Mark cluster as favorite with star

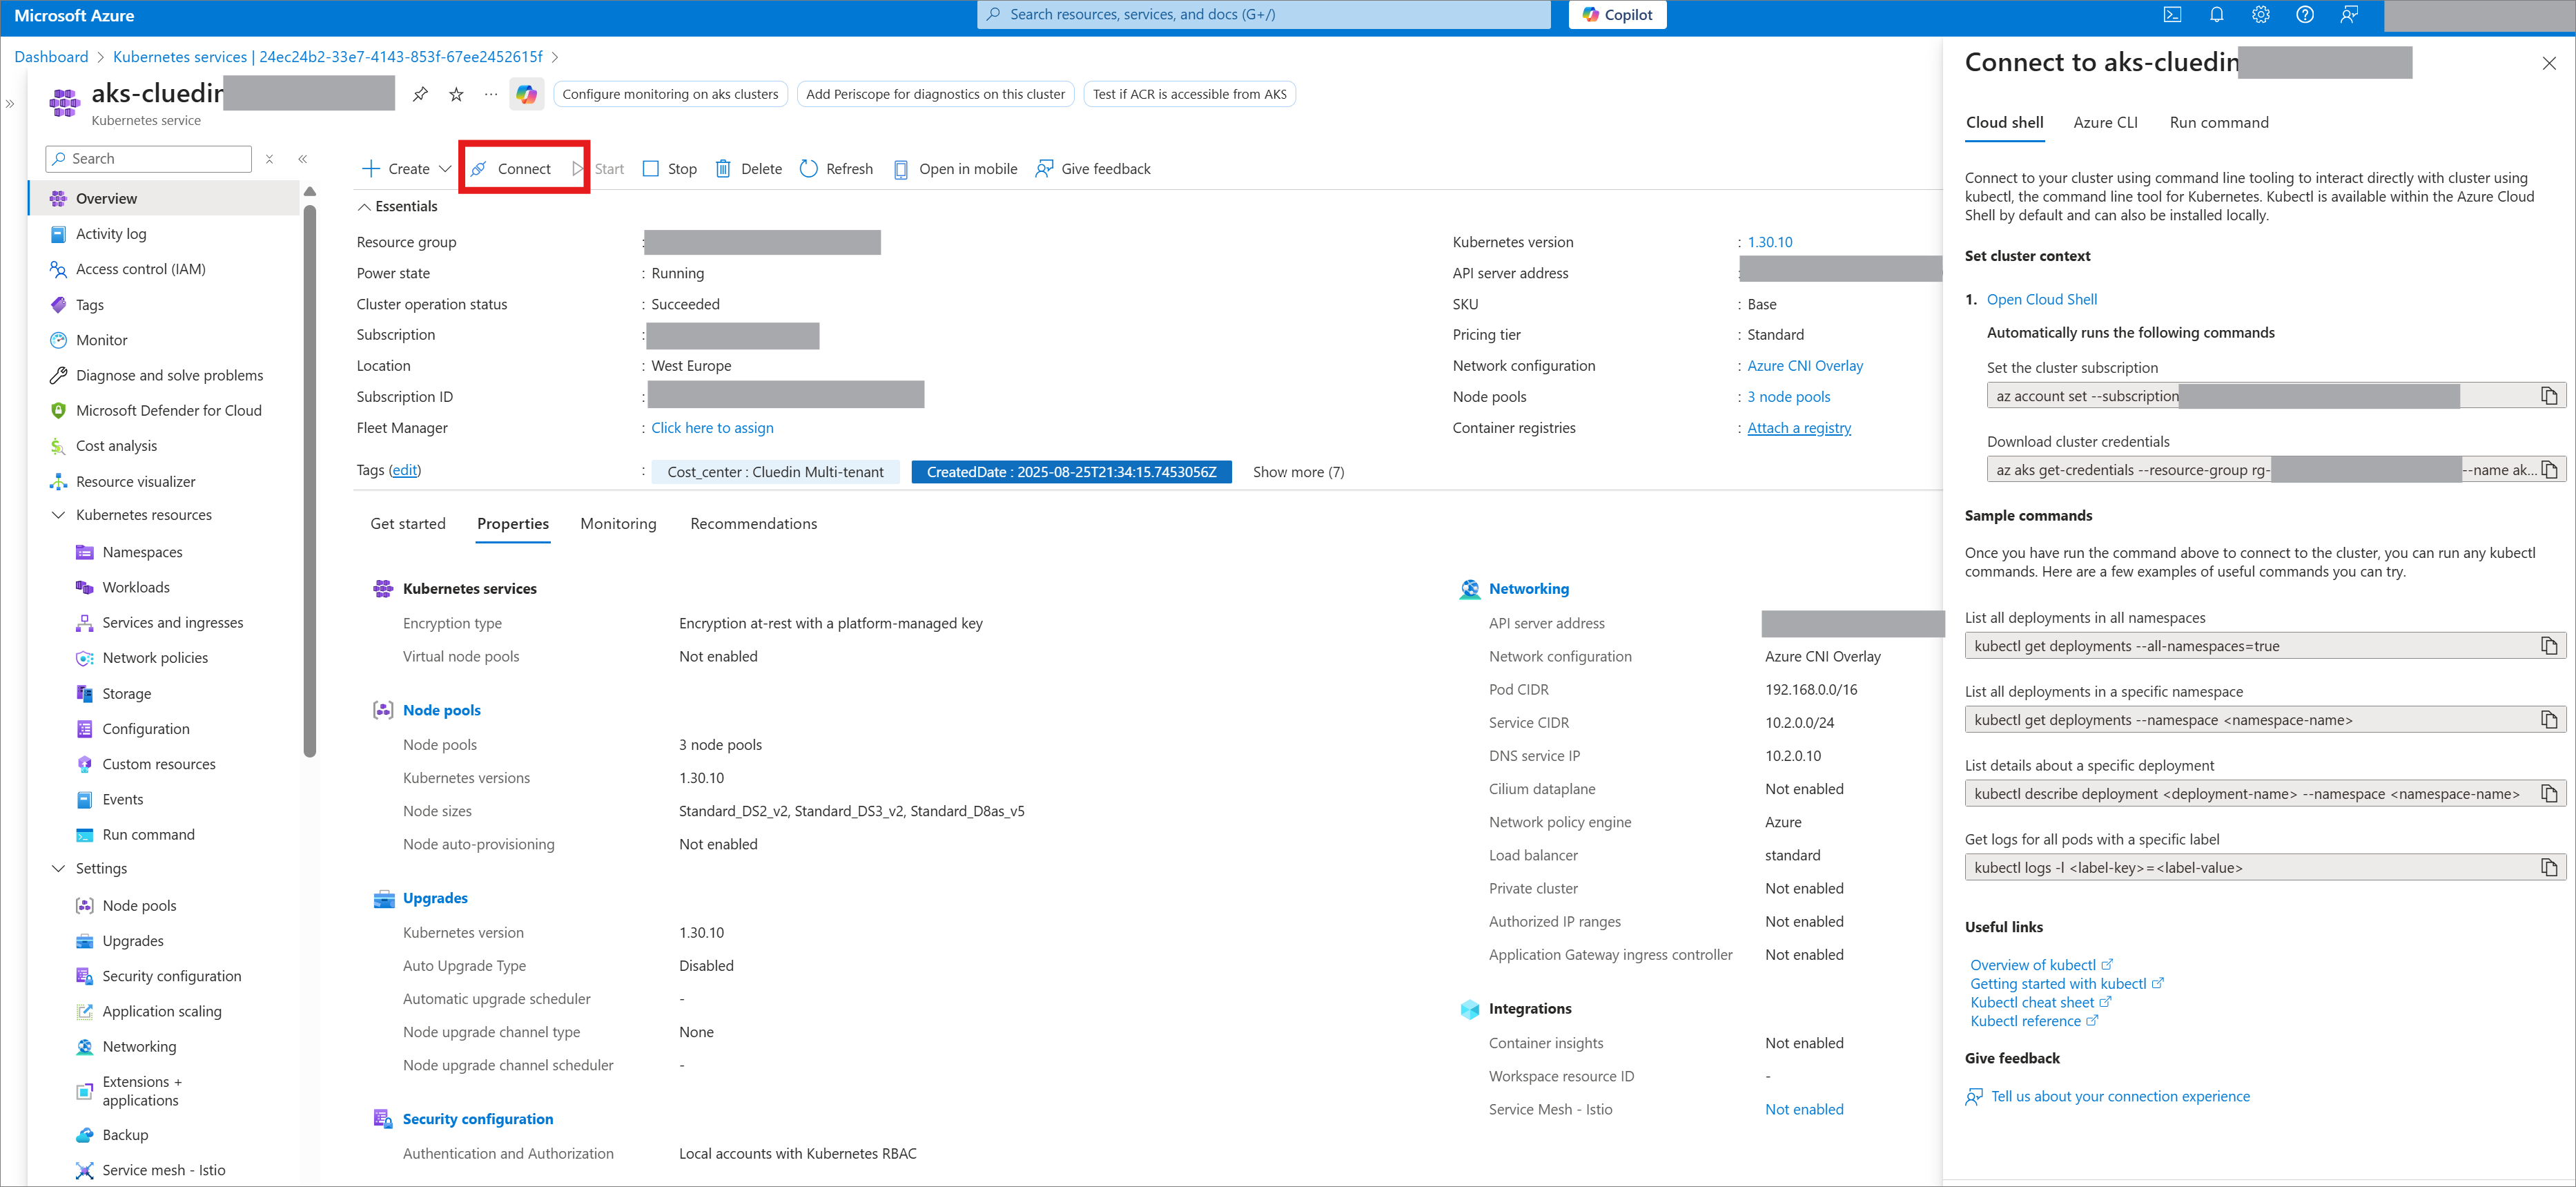[x=456, y=94]
